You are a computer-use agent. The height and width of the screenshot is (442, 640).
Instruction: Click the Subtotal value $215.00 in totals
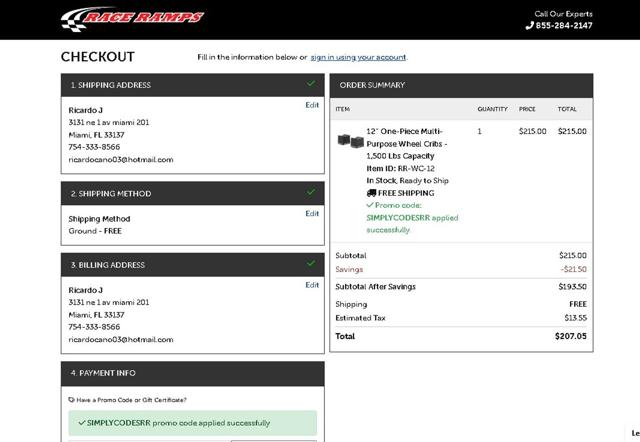coord(573,255)
